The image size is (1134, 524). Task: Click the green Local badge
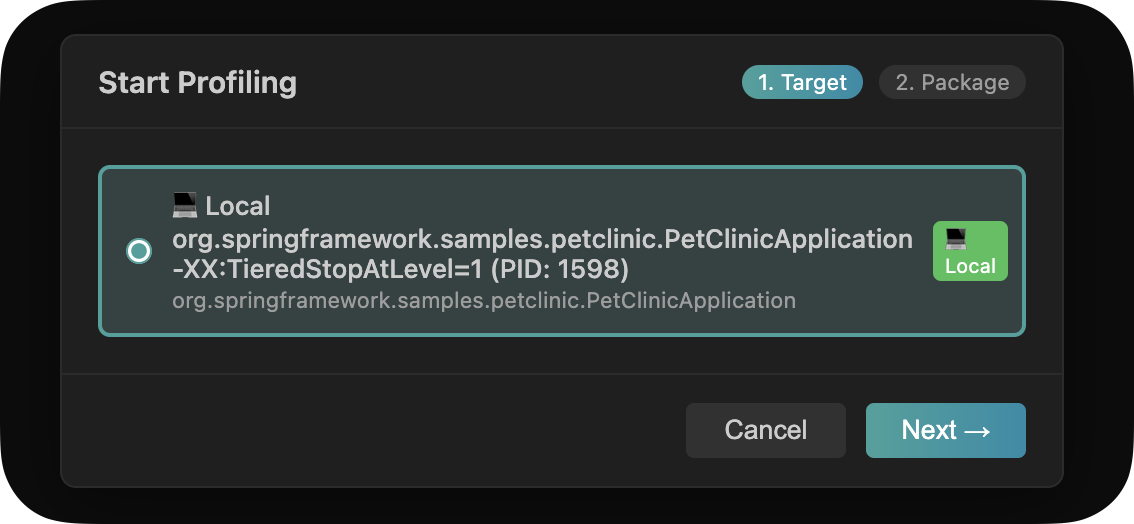click(x=970, y=251)
